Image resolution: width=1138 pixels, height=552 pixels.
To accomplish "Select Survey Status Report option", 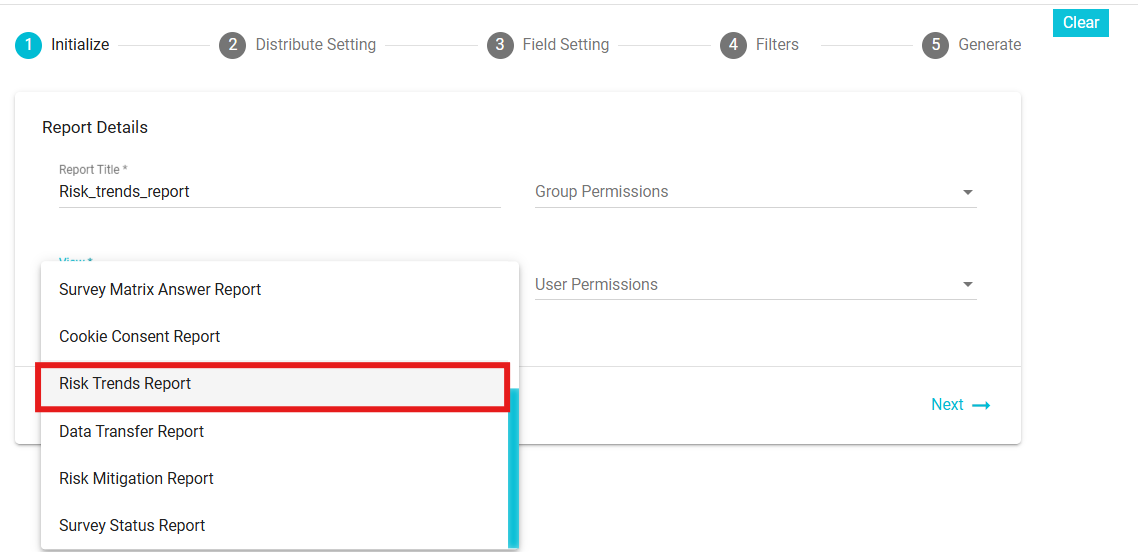I will (x=274, y=526).
